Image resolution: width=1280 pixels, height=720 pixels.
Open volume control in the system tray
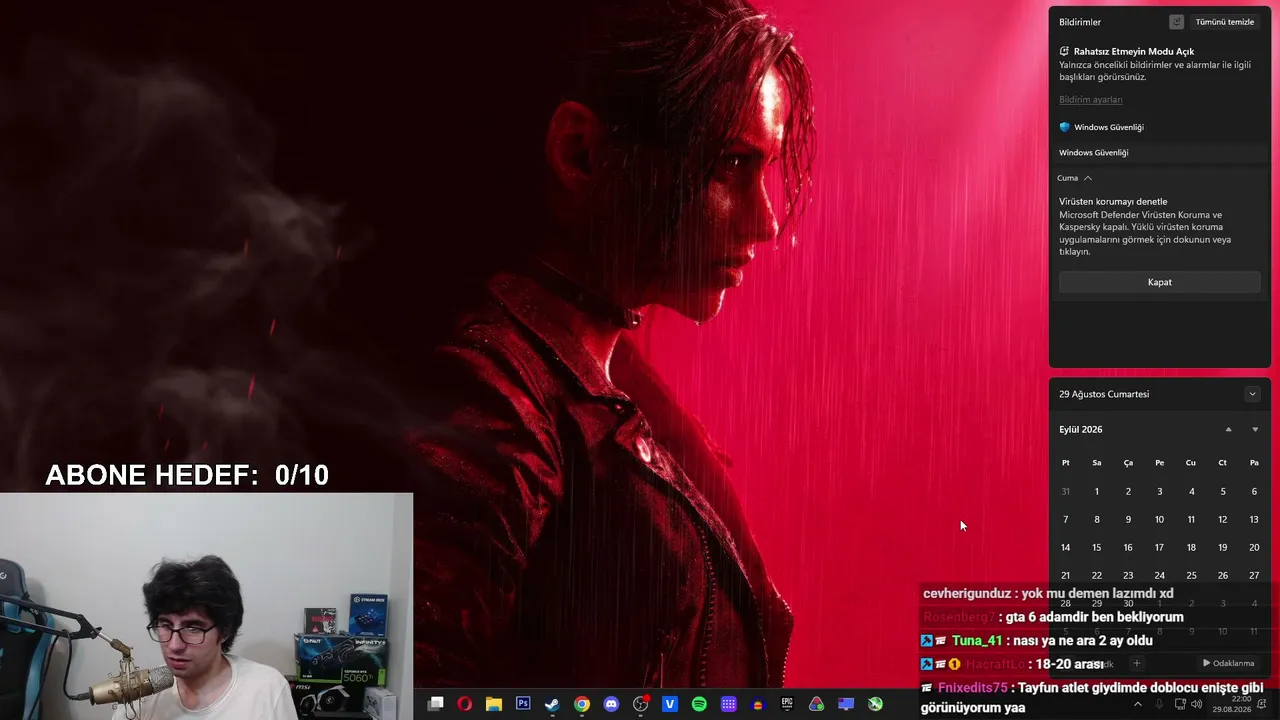click(1197, 704)
